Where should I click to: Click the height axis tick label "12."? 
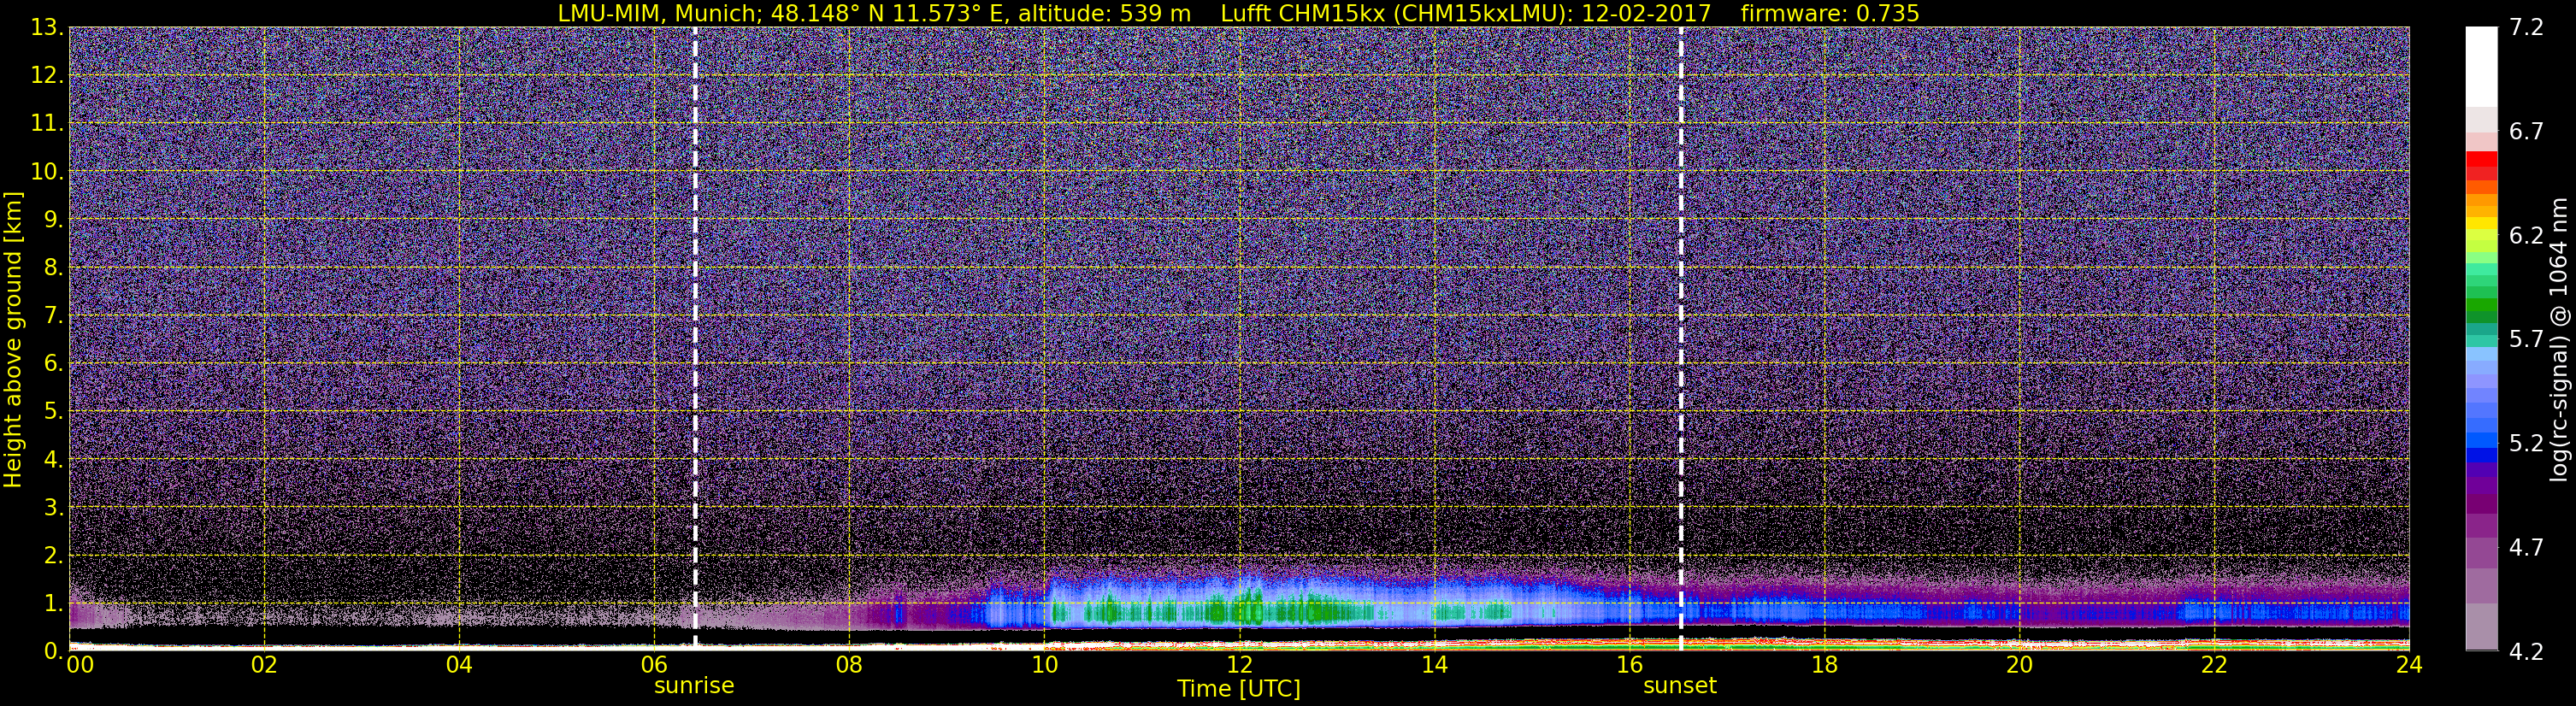47,76
